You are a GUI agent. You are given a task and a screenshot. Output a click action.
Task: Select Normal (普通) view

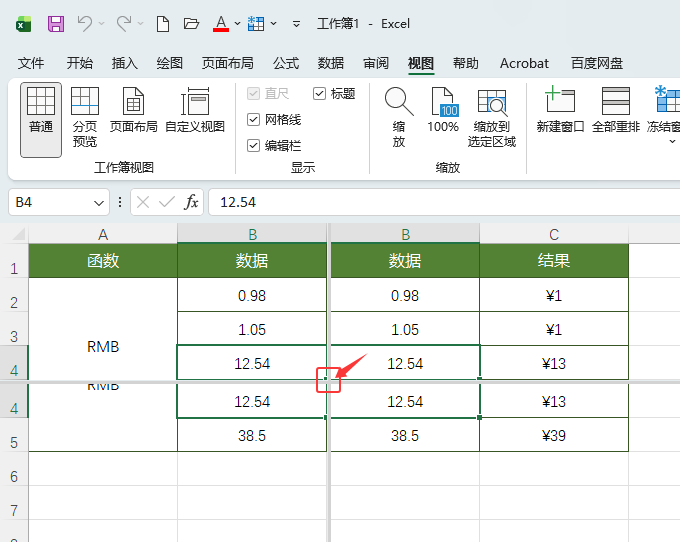[41, 120]
